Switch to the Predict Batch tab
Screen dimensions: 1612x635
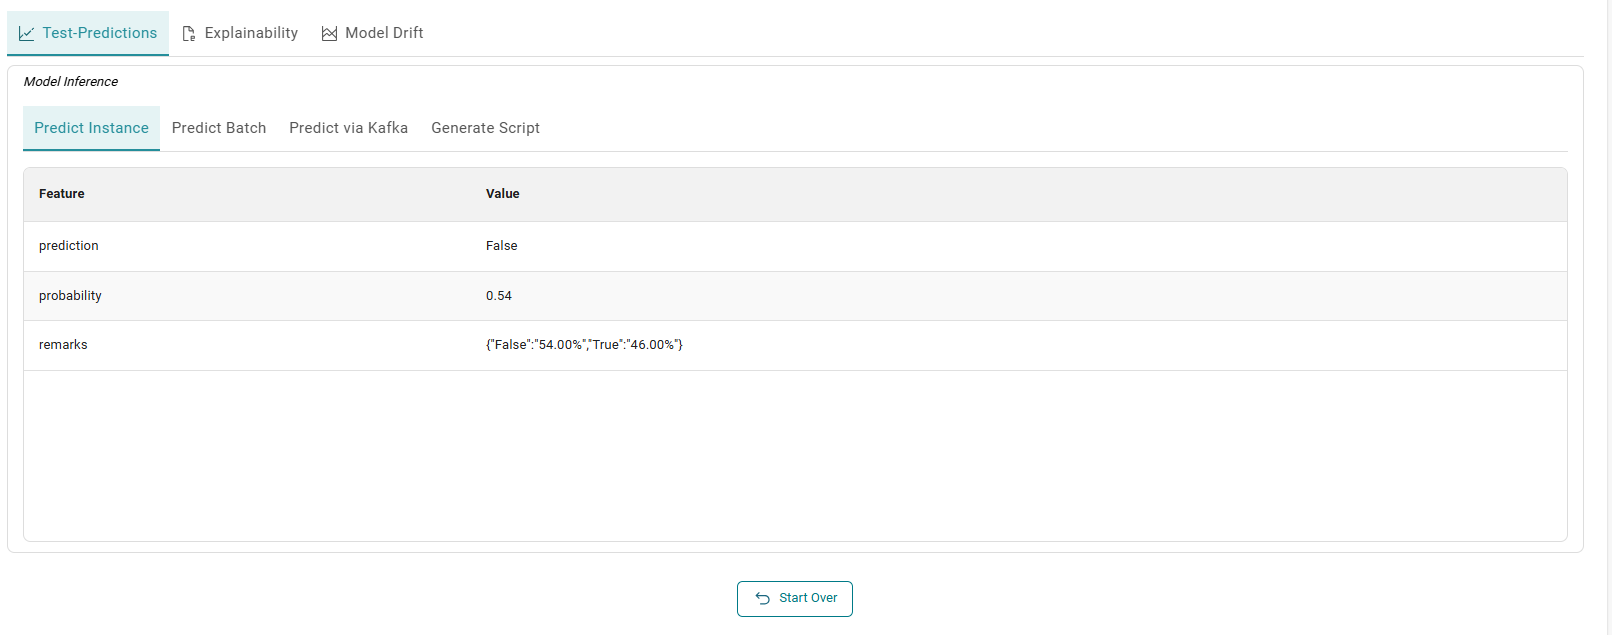click(x=218, y=128)
